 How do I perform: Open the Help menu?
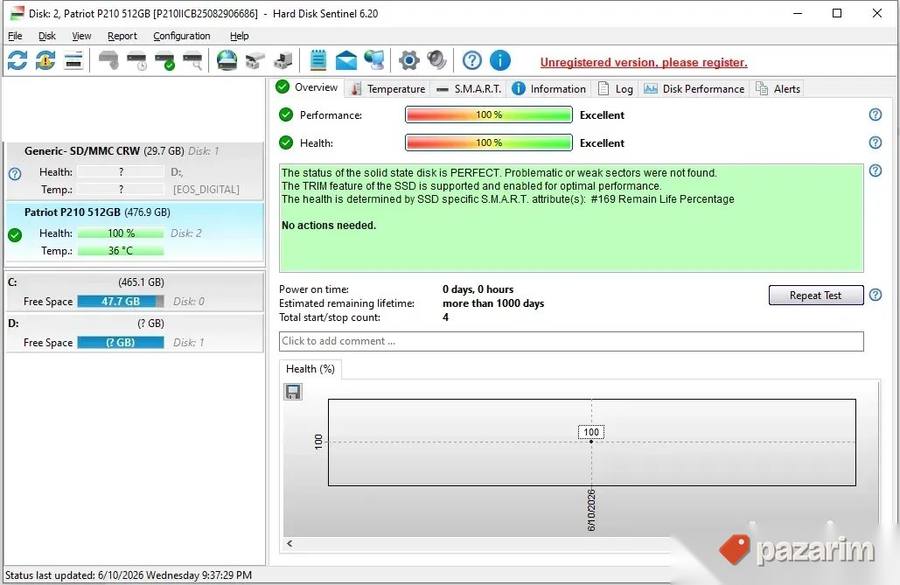pyautogui.click(x=239, y=36)
